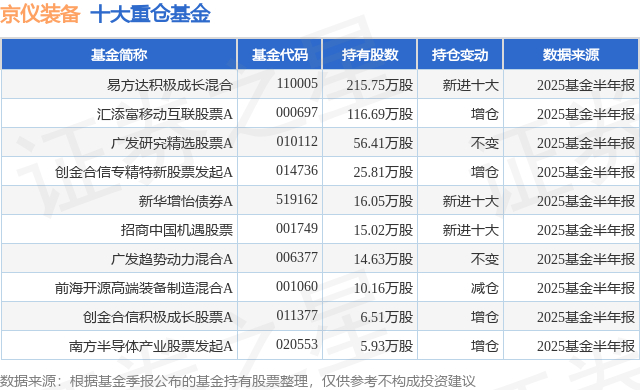Click fund code 519162
The height and width of the screenshot is (390, 640).
297,199
